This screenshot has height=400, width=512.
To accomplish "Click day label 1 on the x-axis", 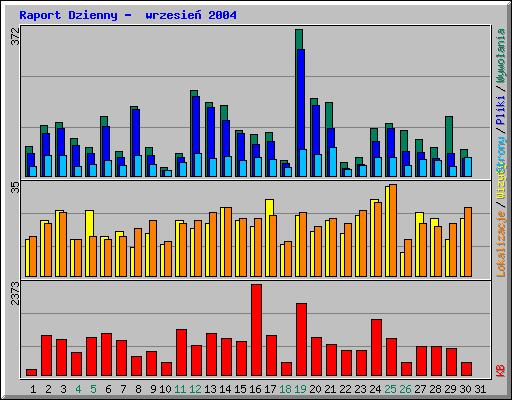I will pos(33,389).
